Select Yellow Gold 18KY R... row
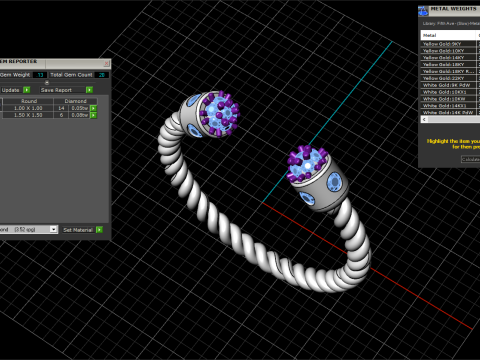The width and height of the screenshot is (480, 360). (449, 71)
